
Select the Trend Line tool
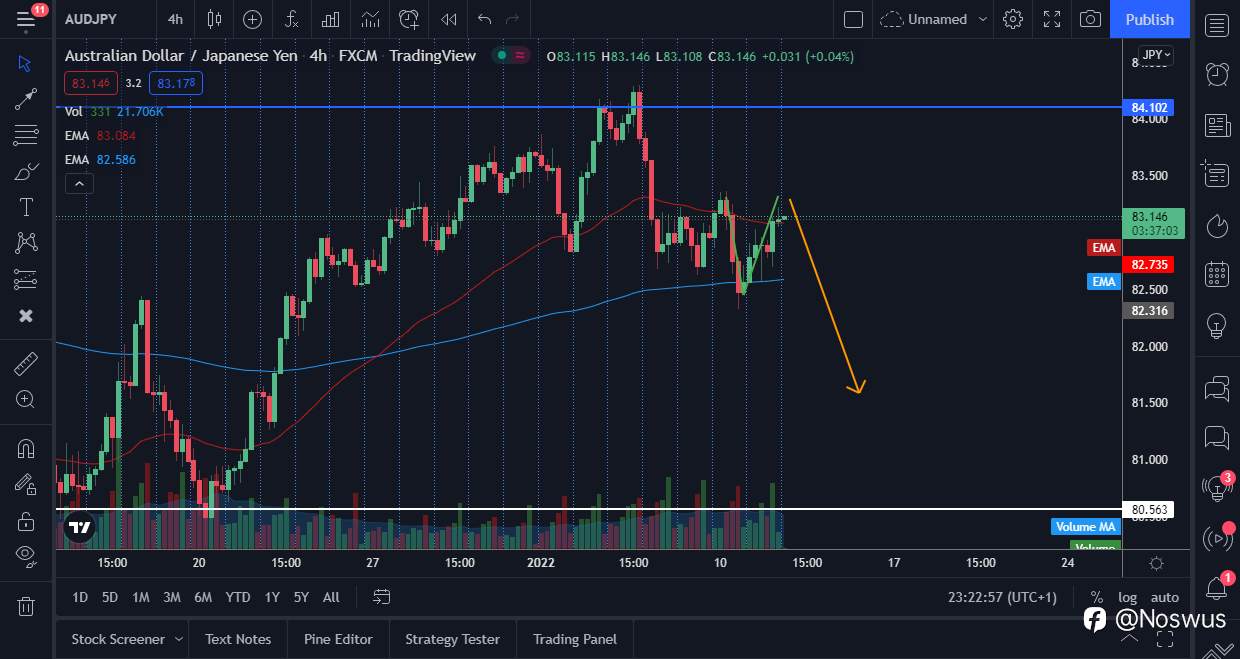click(25, 98)
